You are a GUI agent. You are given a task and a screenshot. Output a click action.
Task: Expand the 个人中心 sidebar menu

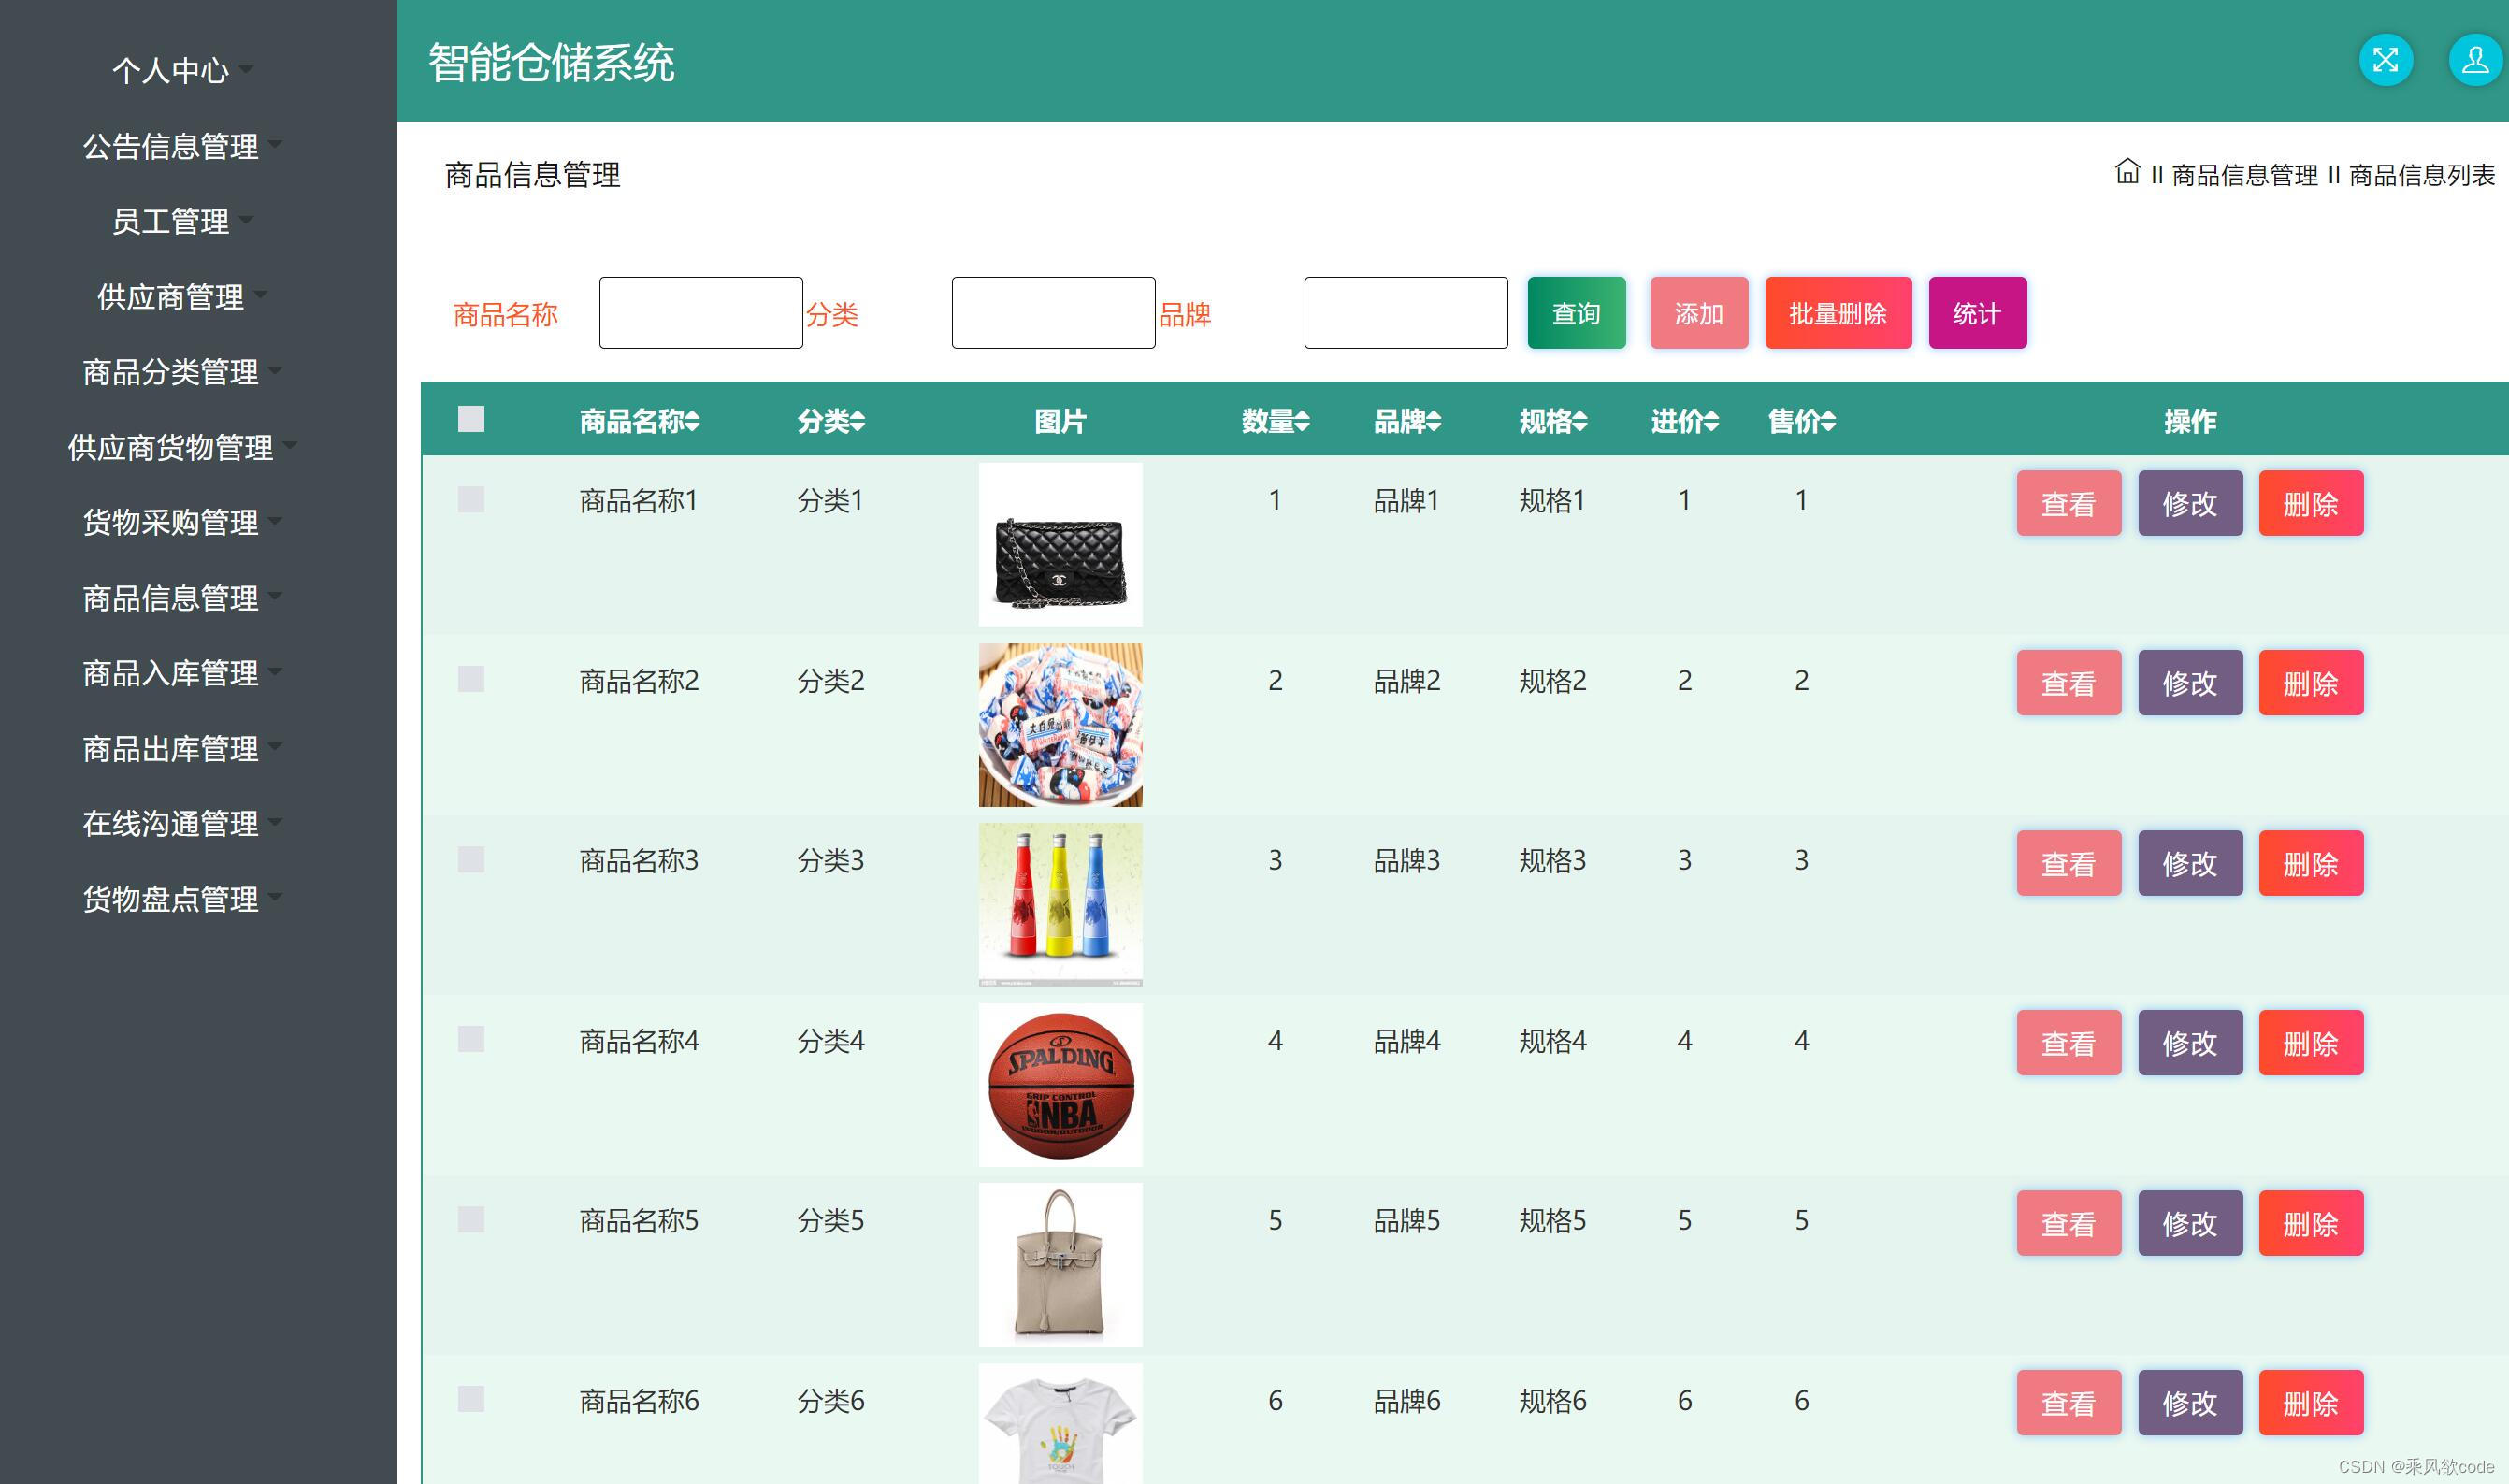[x=170, y=70]
